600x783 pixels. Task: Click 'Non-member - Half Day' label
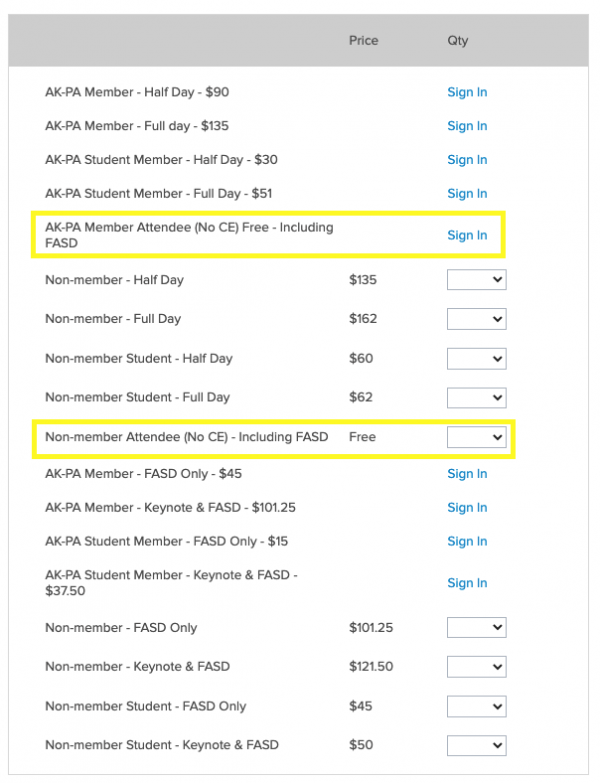[x=114, y=280]
